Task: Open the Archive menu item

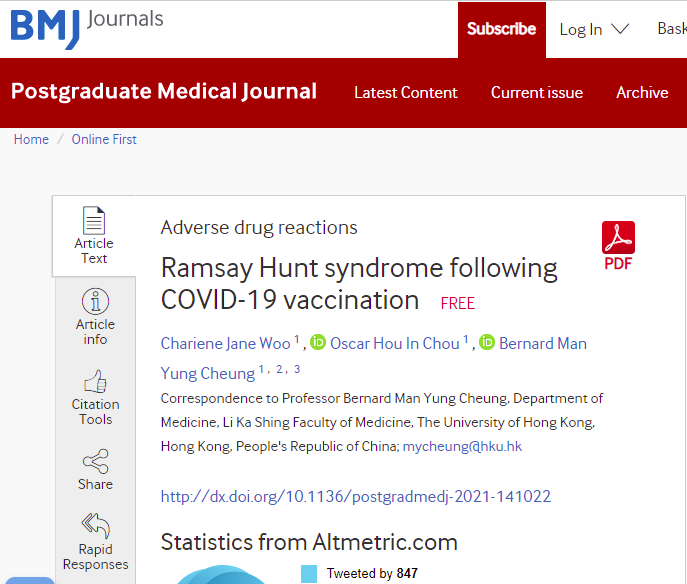Action: [x=642, y=92]
